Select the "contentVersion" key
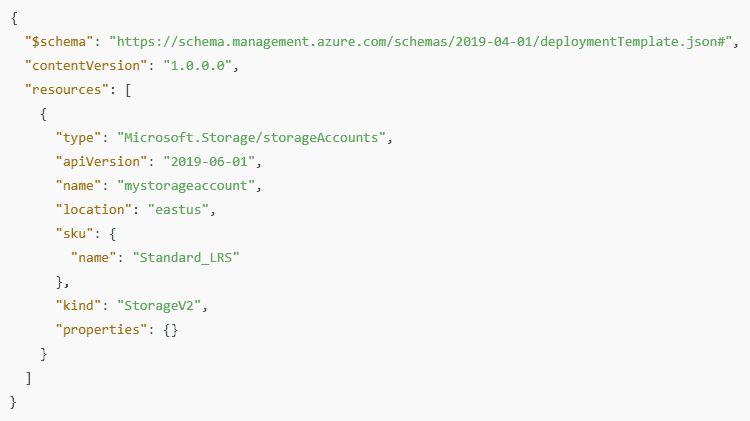Screen dimensions: 750x421 click(83, 66)
